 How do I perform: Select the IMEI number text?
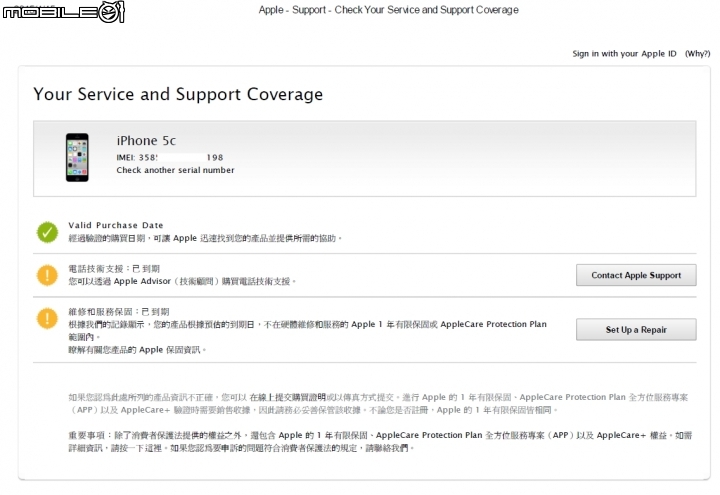pos(170,158)
